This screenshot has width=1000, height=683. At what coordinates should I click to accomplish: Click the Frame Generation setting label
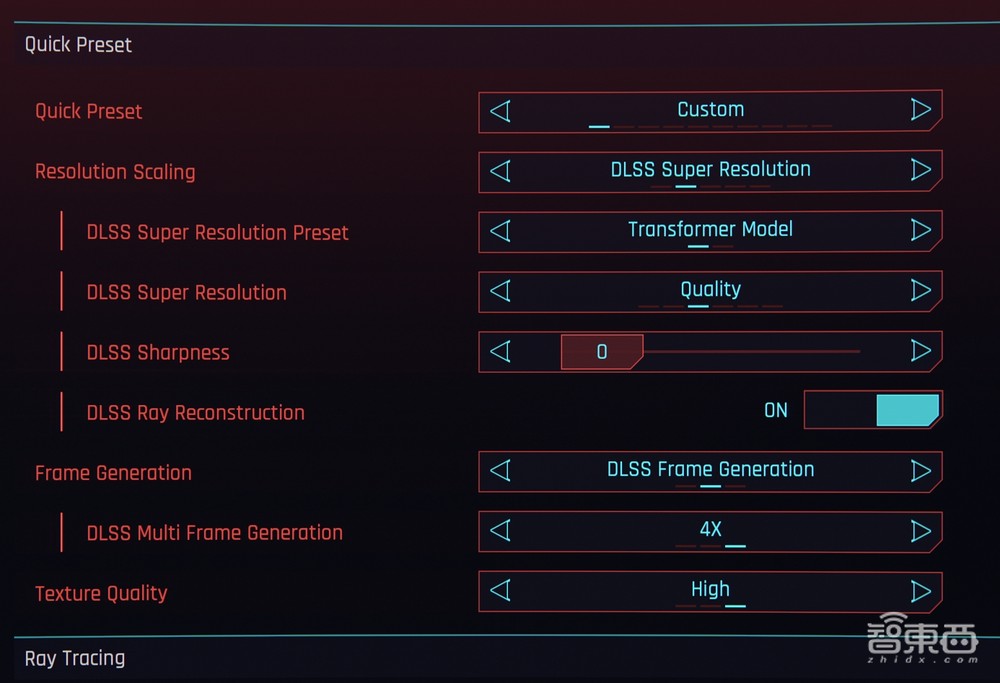(x=113, y=473)
